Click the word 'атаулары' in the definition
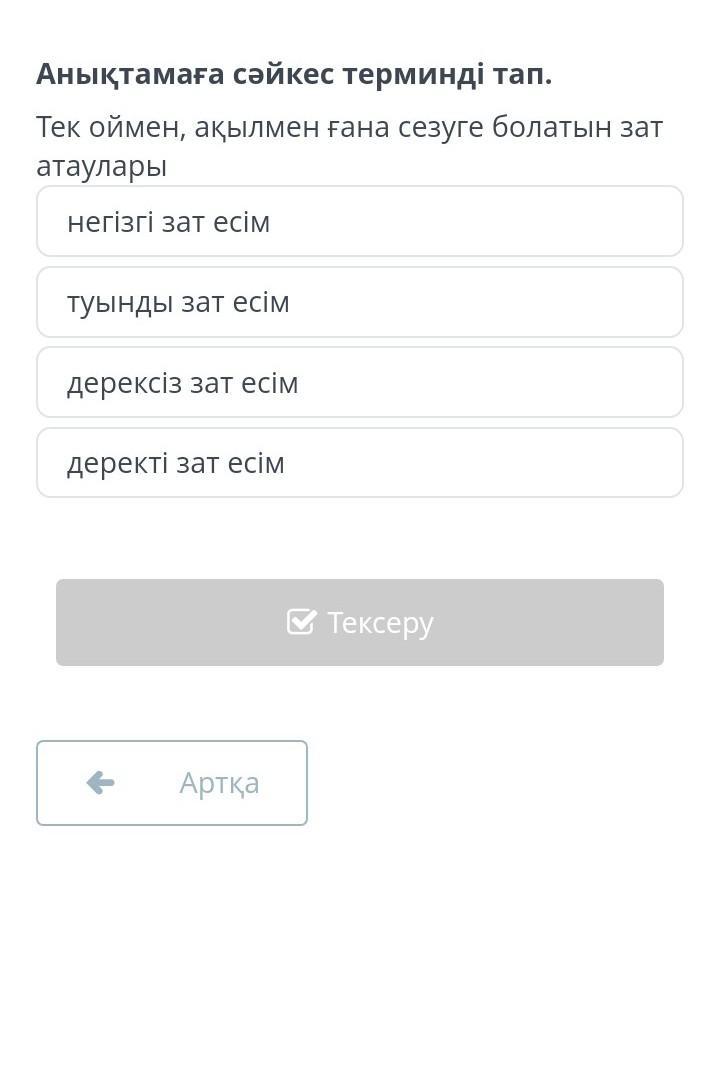This screenshot has width=720, height=1082. (x=101, y=166)
